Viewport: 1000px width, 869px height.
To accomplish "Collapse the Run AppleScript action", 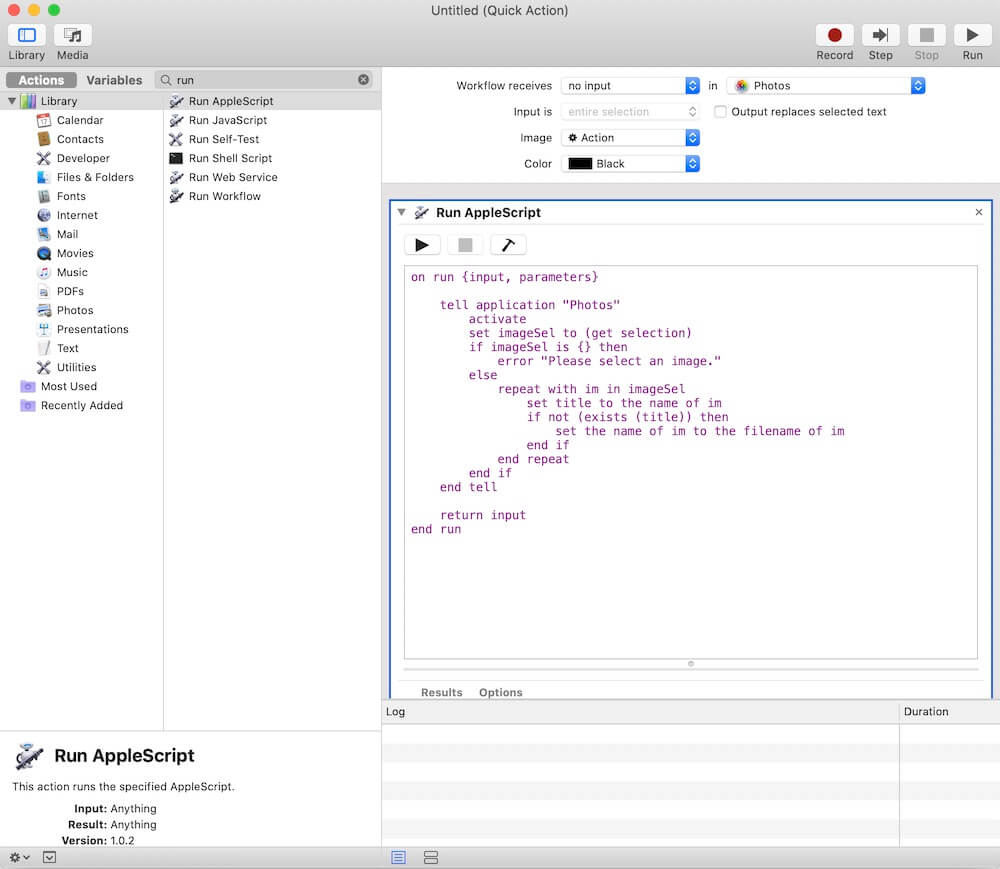I will (401, 212).
